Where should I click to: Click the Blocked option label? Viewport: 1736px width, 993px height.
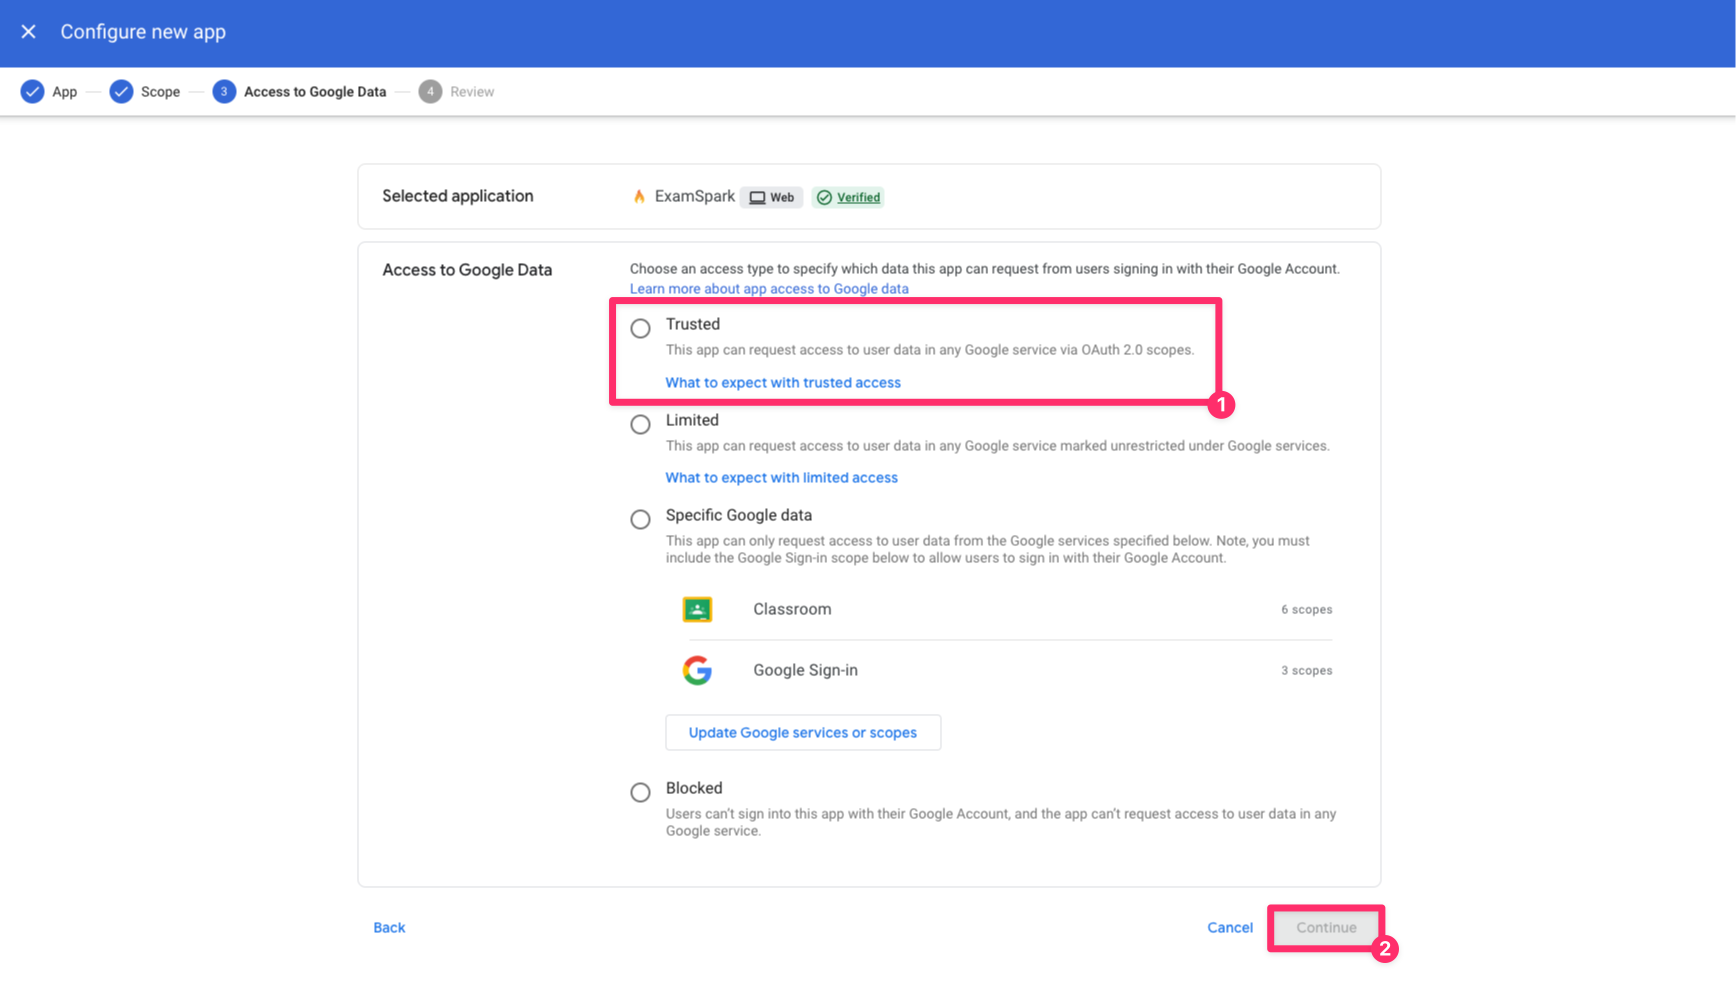click(x=694, y=788)
